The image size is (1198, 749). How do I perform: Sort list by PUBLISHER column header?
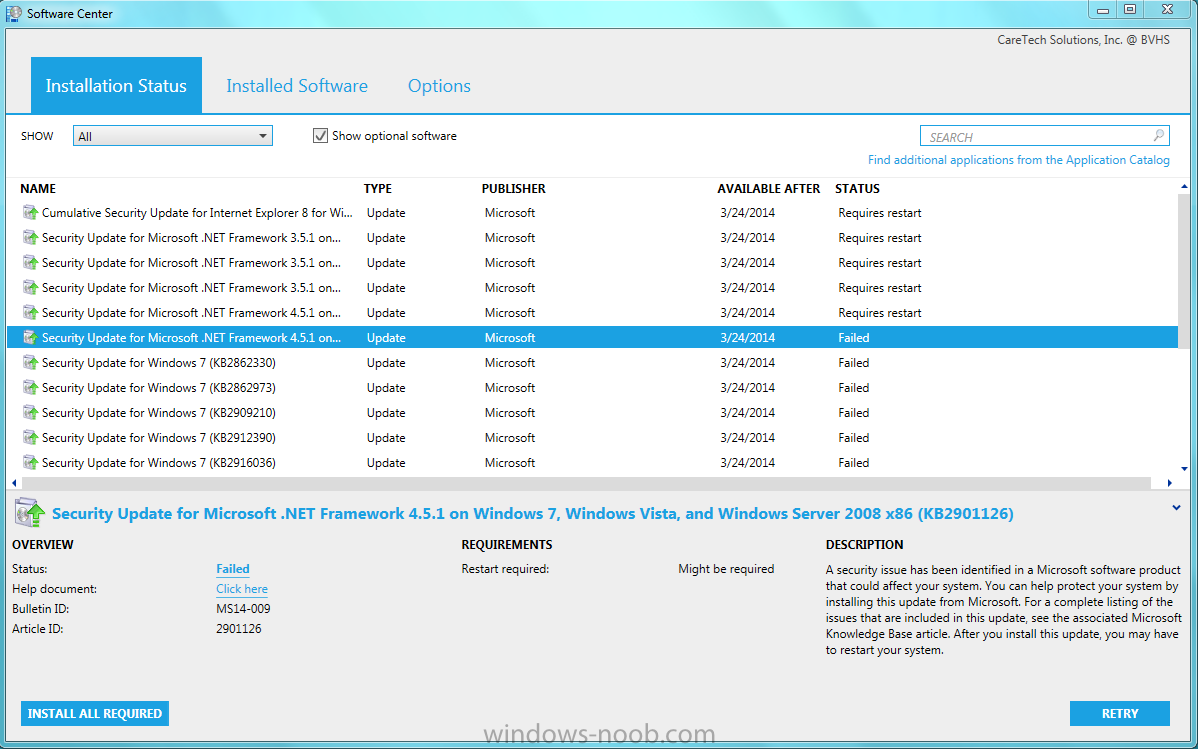pos(513,188)
